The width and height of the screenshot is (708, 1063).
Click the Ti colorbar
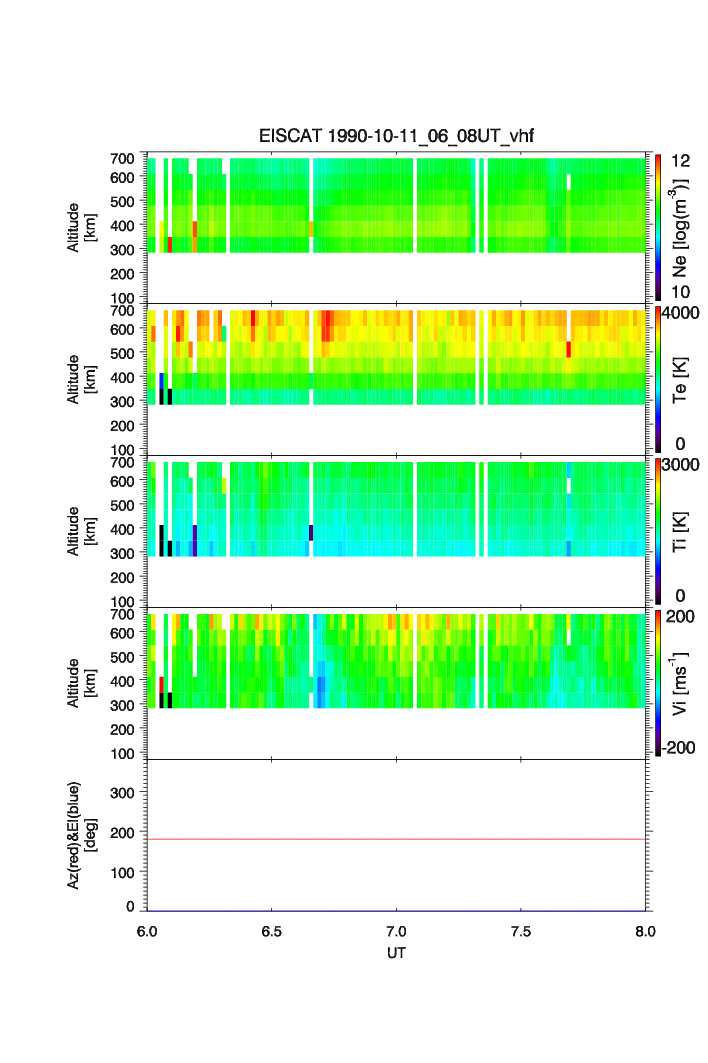658,532
